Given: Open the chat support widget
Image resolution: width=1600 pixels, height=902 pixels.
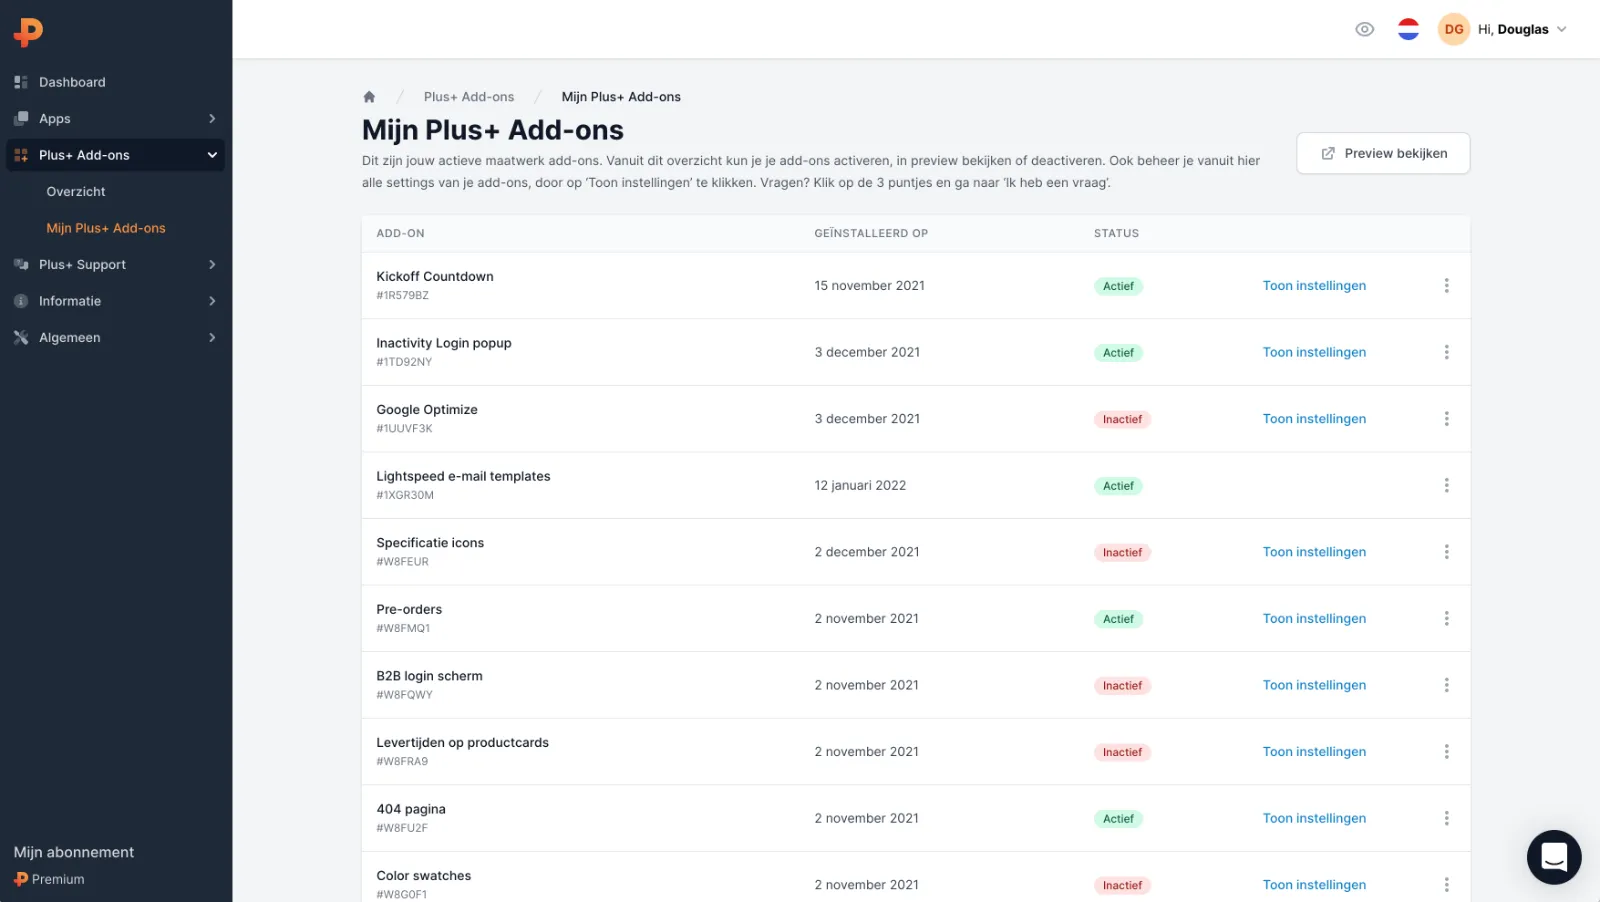Looking at the screenshot, I should tap(1554, 857).
